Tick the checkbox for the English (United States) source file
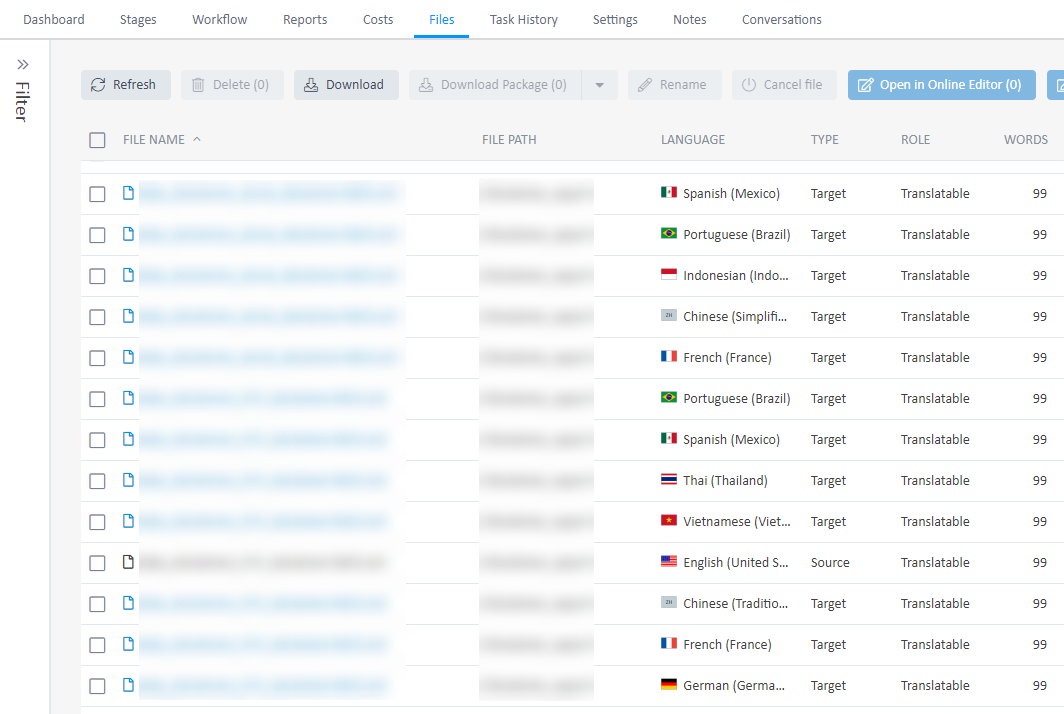 [97, 562]
